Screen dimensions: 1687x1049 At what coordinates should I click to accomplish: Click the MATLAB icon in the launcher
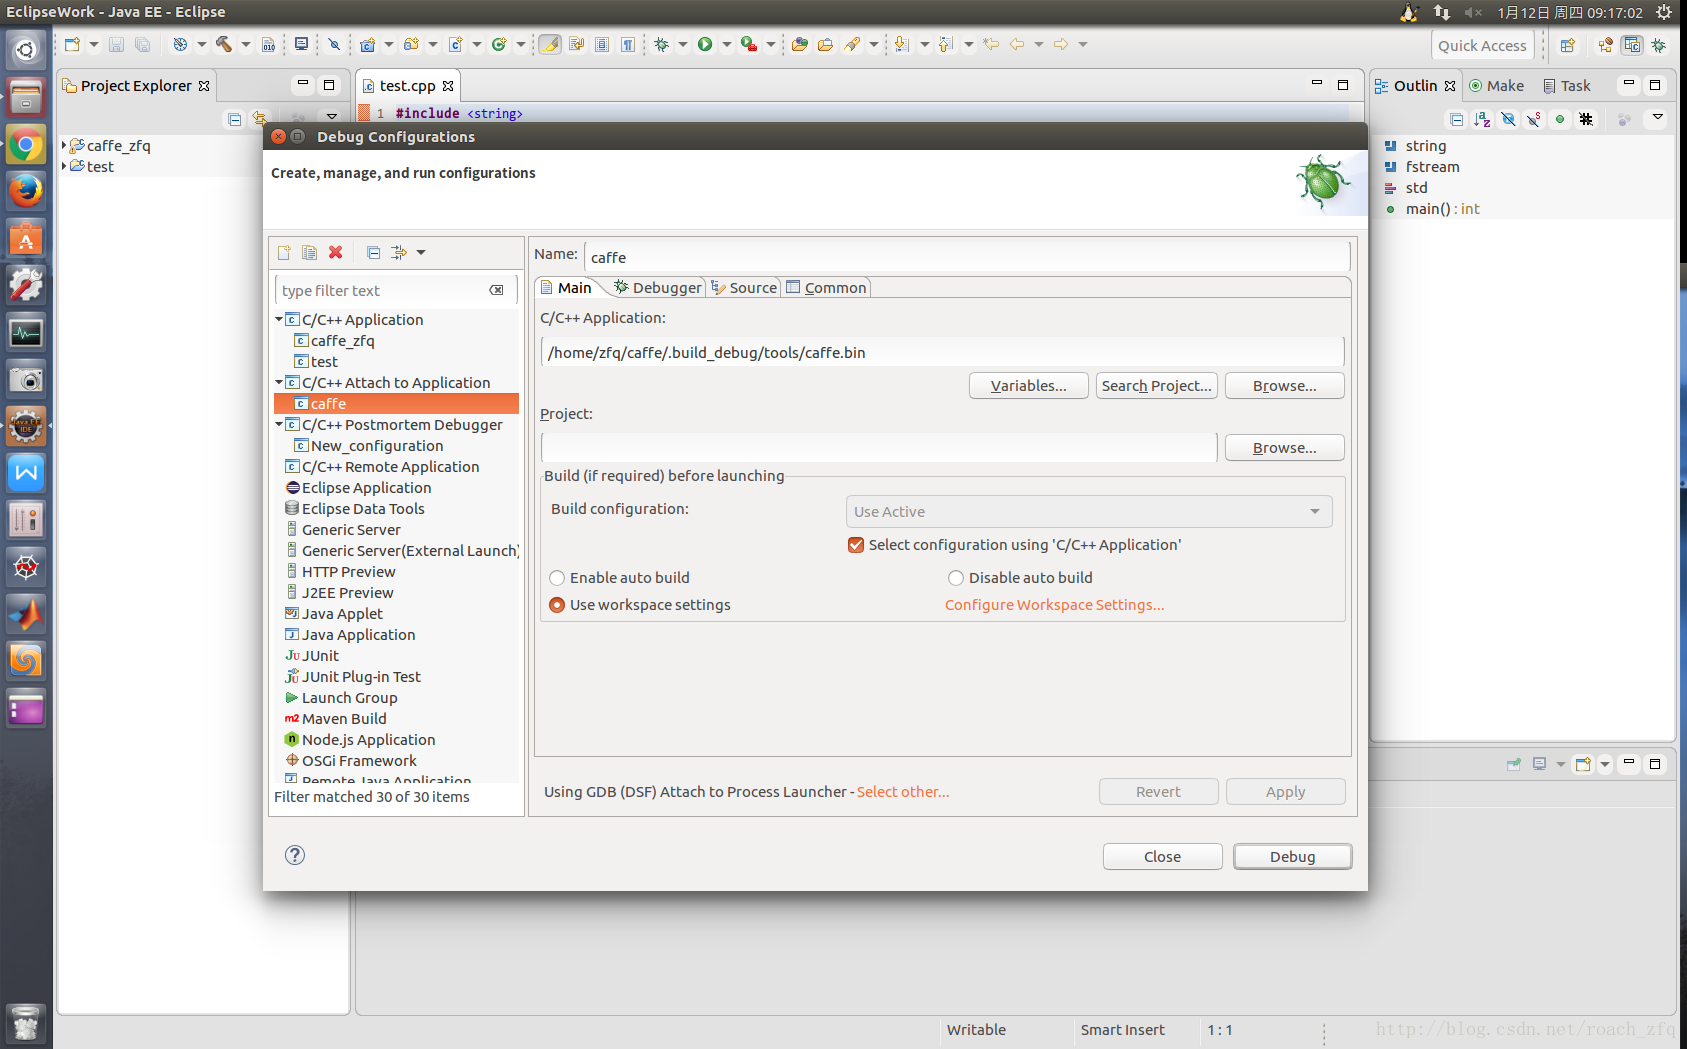pos(26,613)
